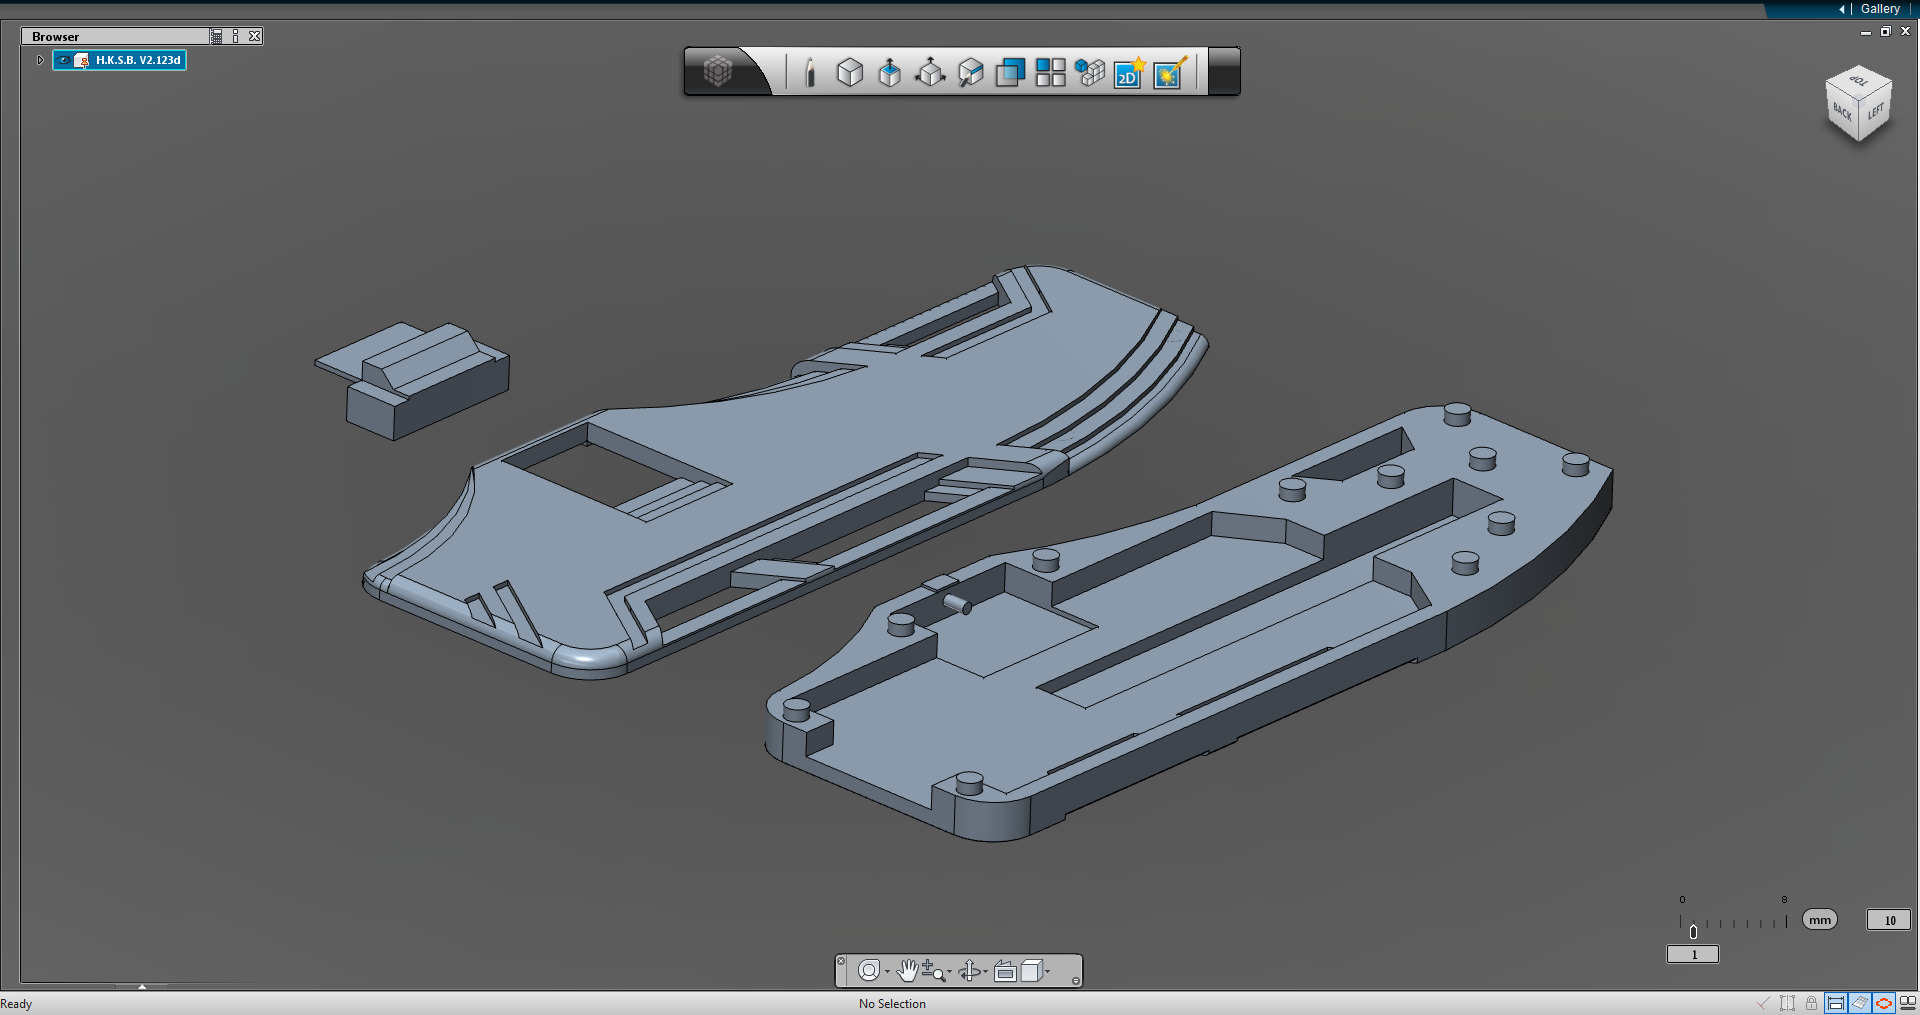Viewport: 1920px width, 1015px height.
Task: Click the ruler slider handle
Action: coord(1693,932)
